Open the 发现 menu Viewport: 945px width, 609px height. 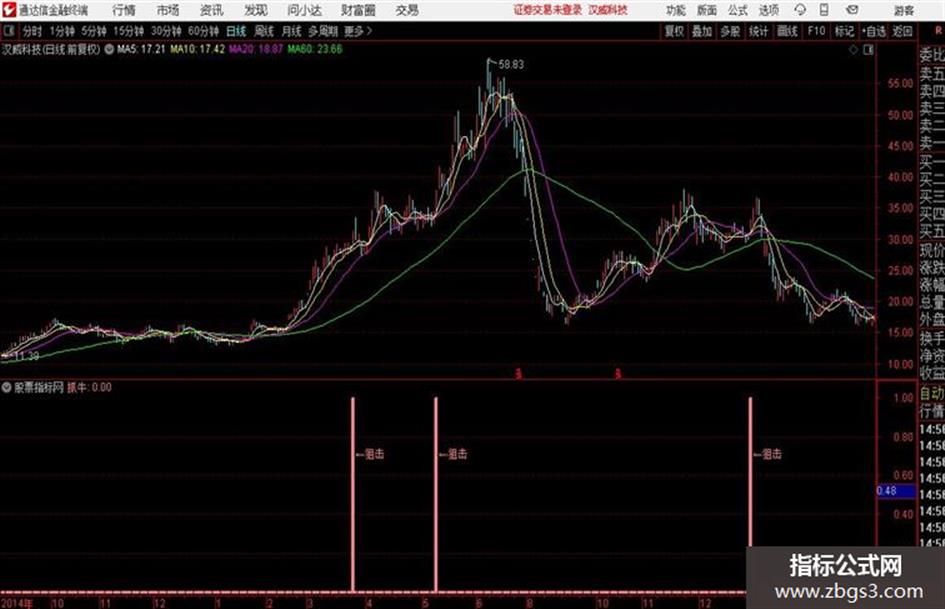point(256,10)
